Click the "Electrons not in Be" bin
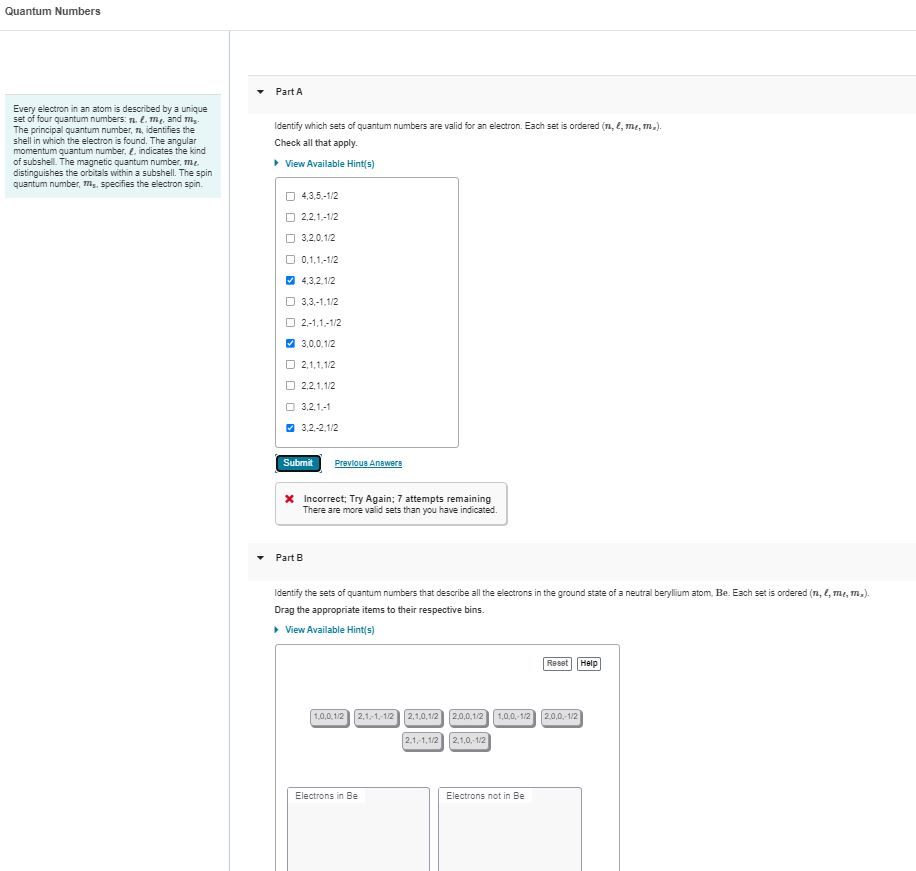 point(510,830)
